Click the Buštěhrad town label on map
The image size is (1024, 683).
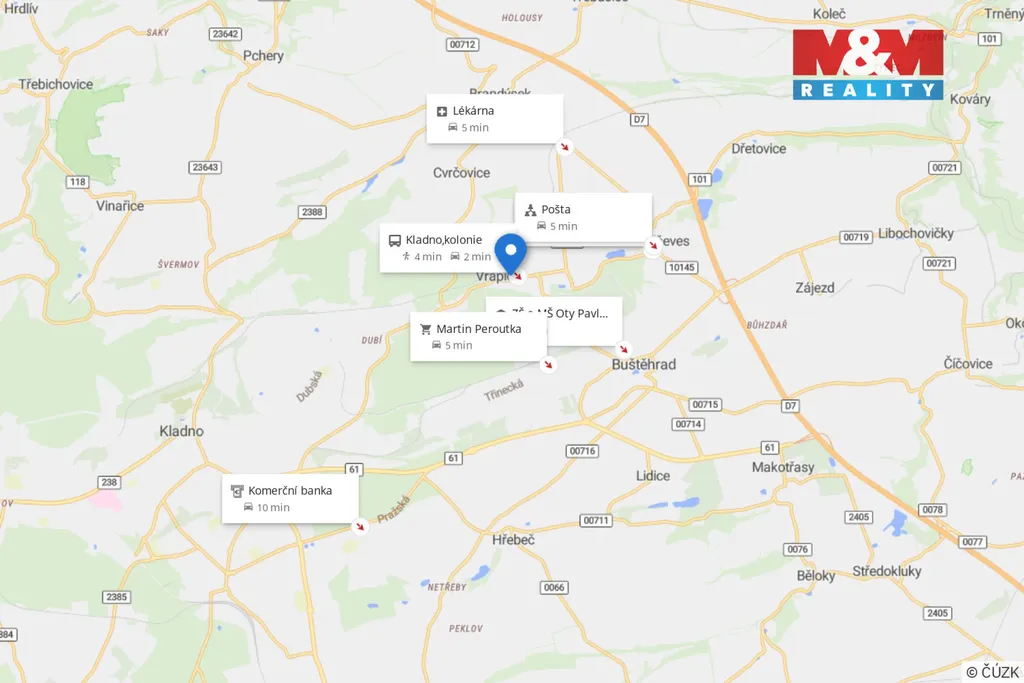(644, 364)
